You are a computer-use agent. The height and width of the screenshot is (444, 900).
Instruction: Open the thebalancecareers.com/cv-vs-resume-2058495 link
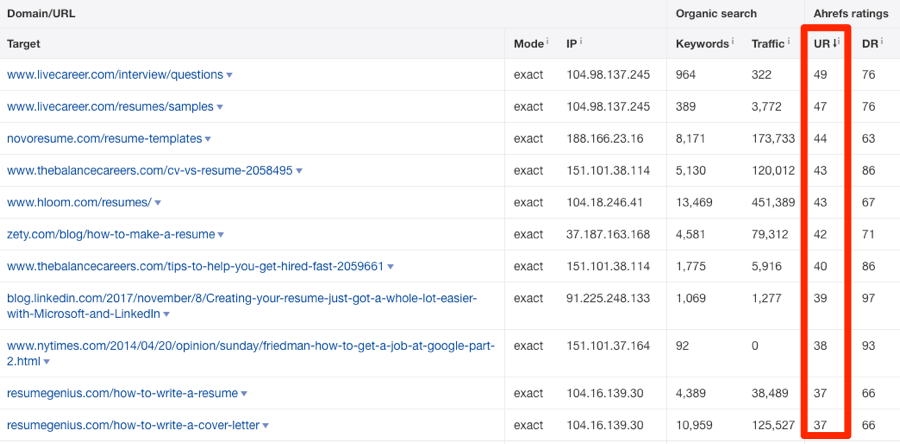pyautogui.click(x=149, y=171)
